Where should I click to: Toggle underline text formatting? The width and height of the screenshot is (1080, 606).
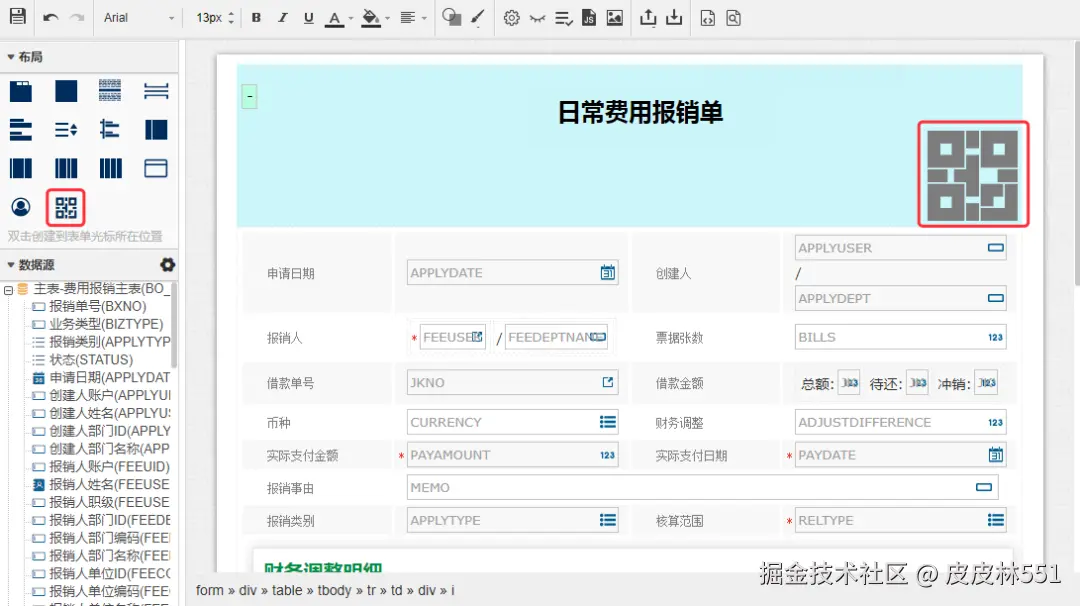point(308,17)
